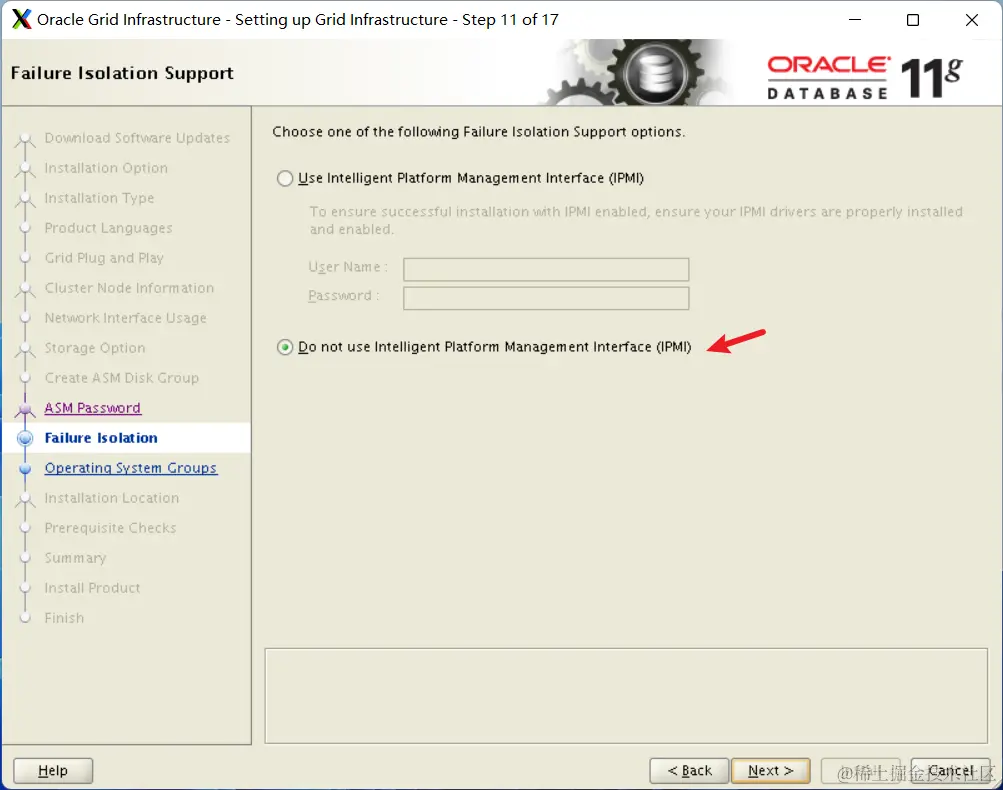The image size is (1003, 790).
Task: Click Install Product step text
Action: click(x=92, y=589)
